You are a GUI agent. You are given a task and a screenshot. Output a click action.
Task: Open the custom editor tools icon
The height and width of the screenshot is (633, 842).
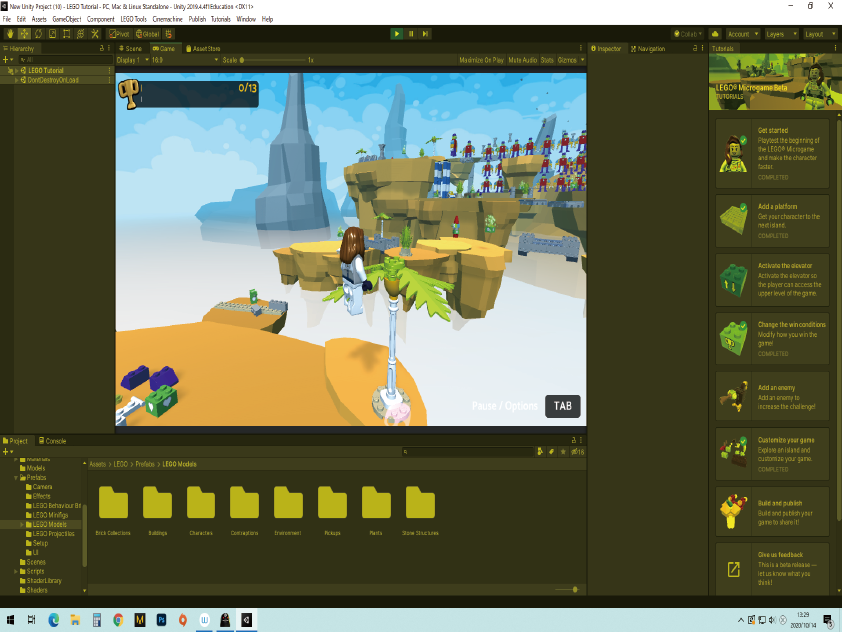95,34
